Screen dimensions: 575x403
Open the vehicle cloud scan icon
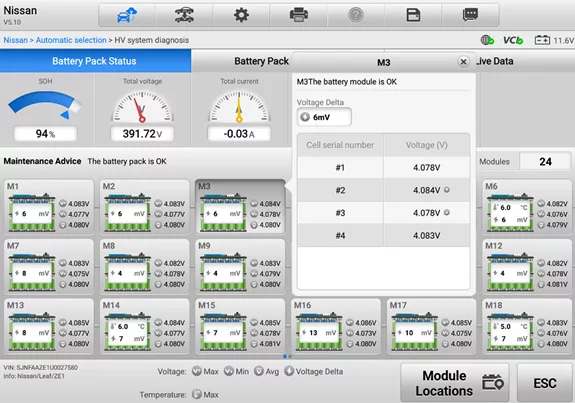[127, 15]
